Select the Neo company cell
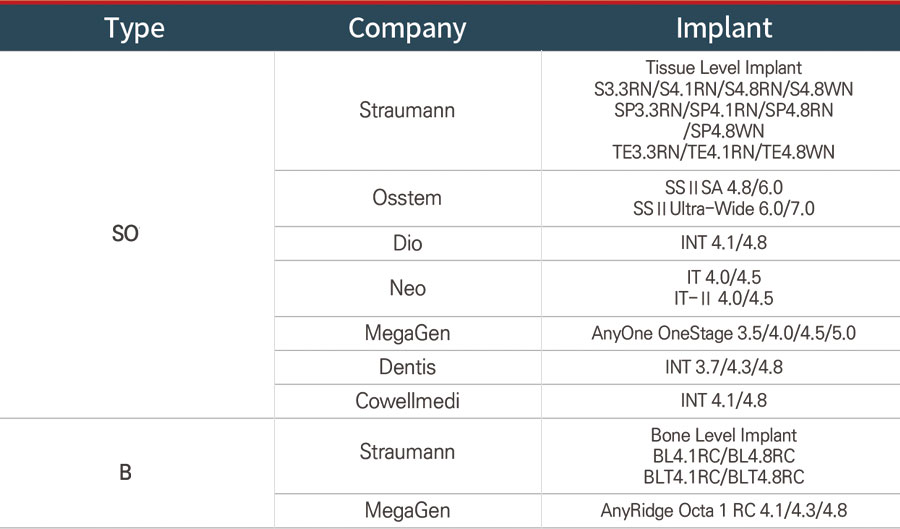This screenshot has height=529, width=900. (407, 288)
